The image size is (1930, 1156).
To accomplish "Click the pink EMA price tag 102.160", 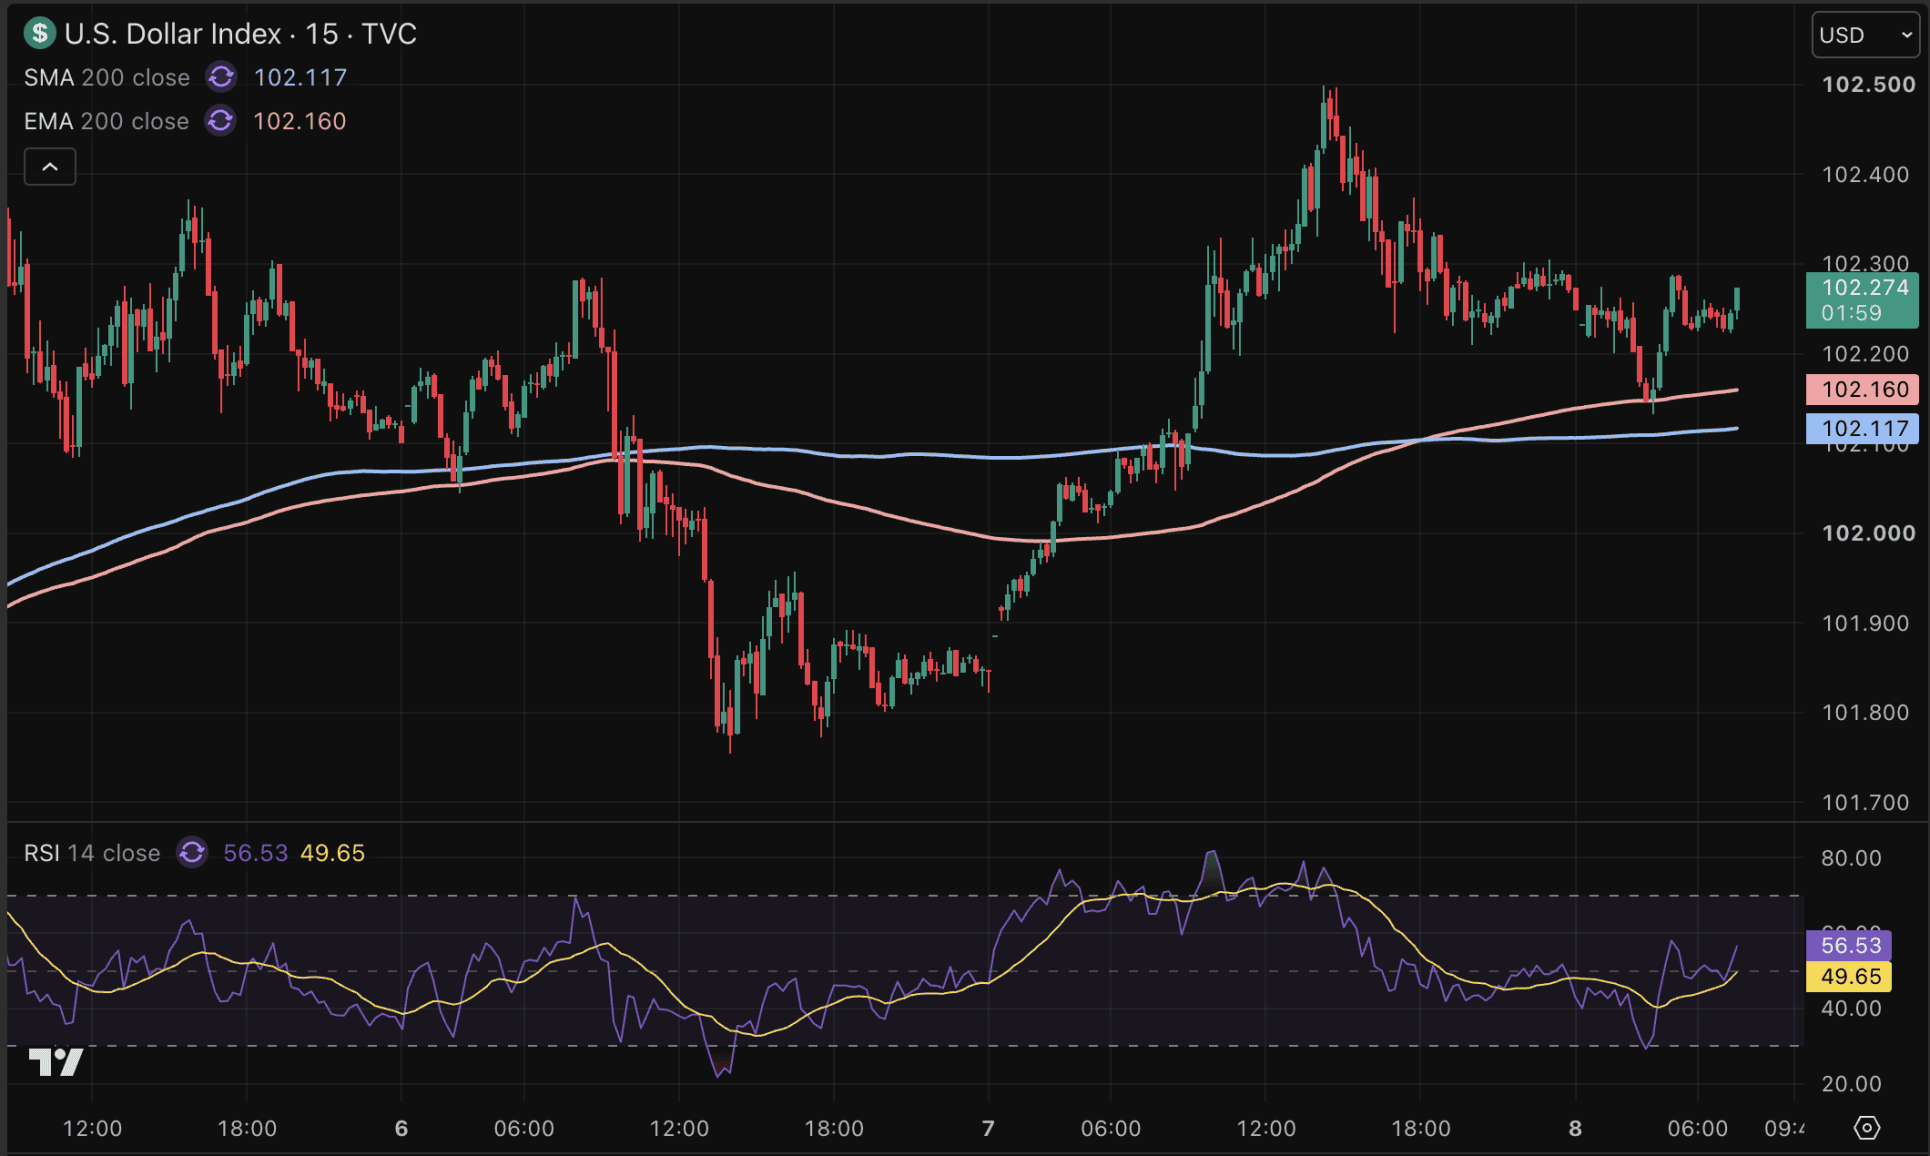I will (x=1862, y=389).
